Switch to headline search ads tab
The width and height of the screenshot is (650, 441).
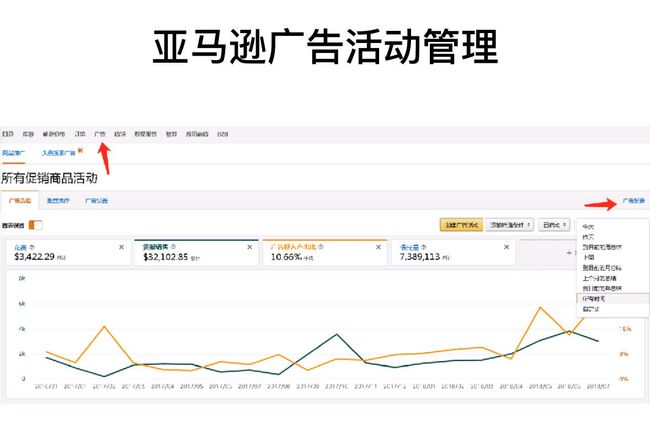pos(58,153)
